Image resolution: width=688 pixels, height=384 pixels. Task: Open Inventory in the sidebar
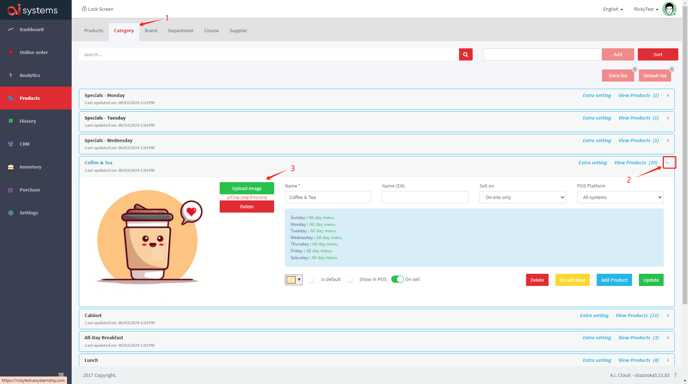[x=30, y=167]
